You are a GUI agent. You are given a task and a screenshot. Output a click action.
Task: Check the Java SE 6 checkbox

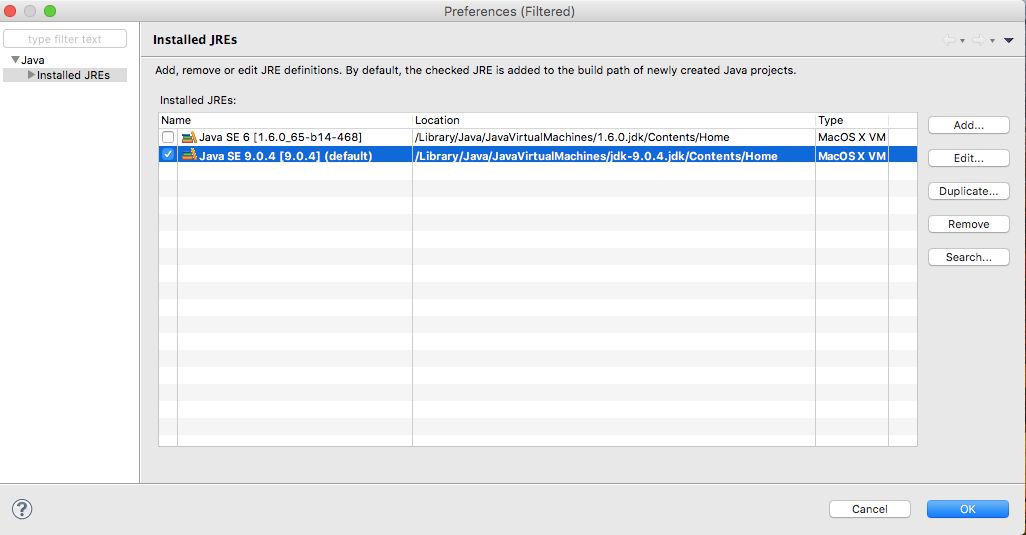(168, 137)
